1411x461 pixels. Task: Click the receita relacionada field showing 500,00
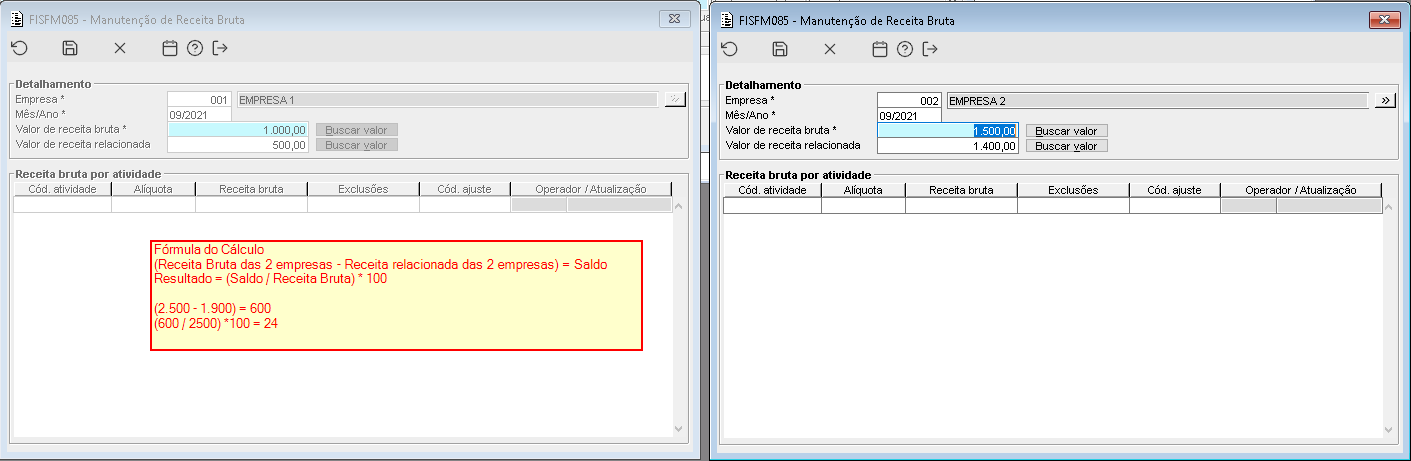click(239, 144)
